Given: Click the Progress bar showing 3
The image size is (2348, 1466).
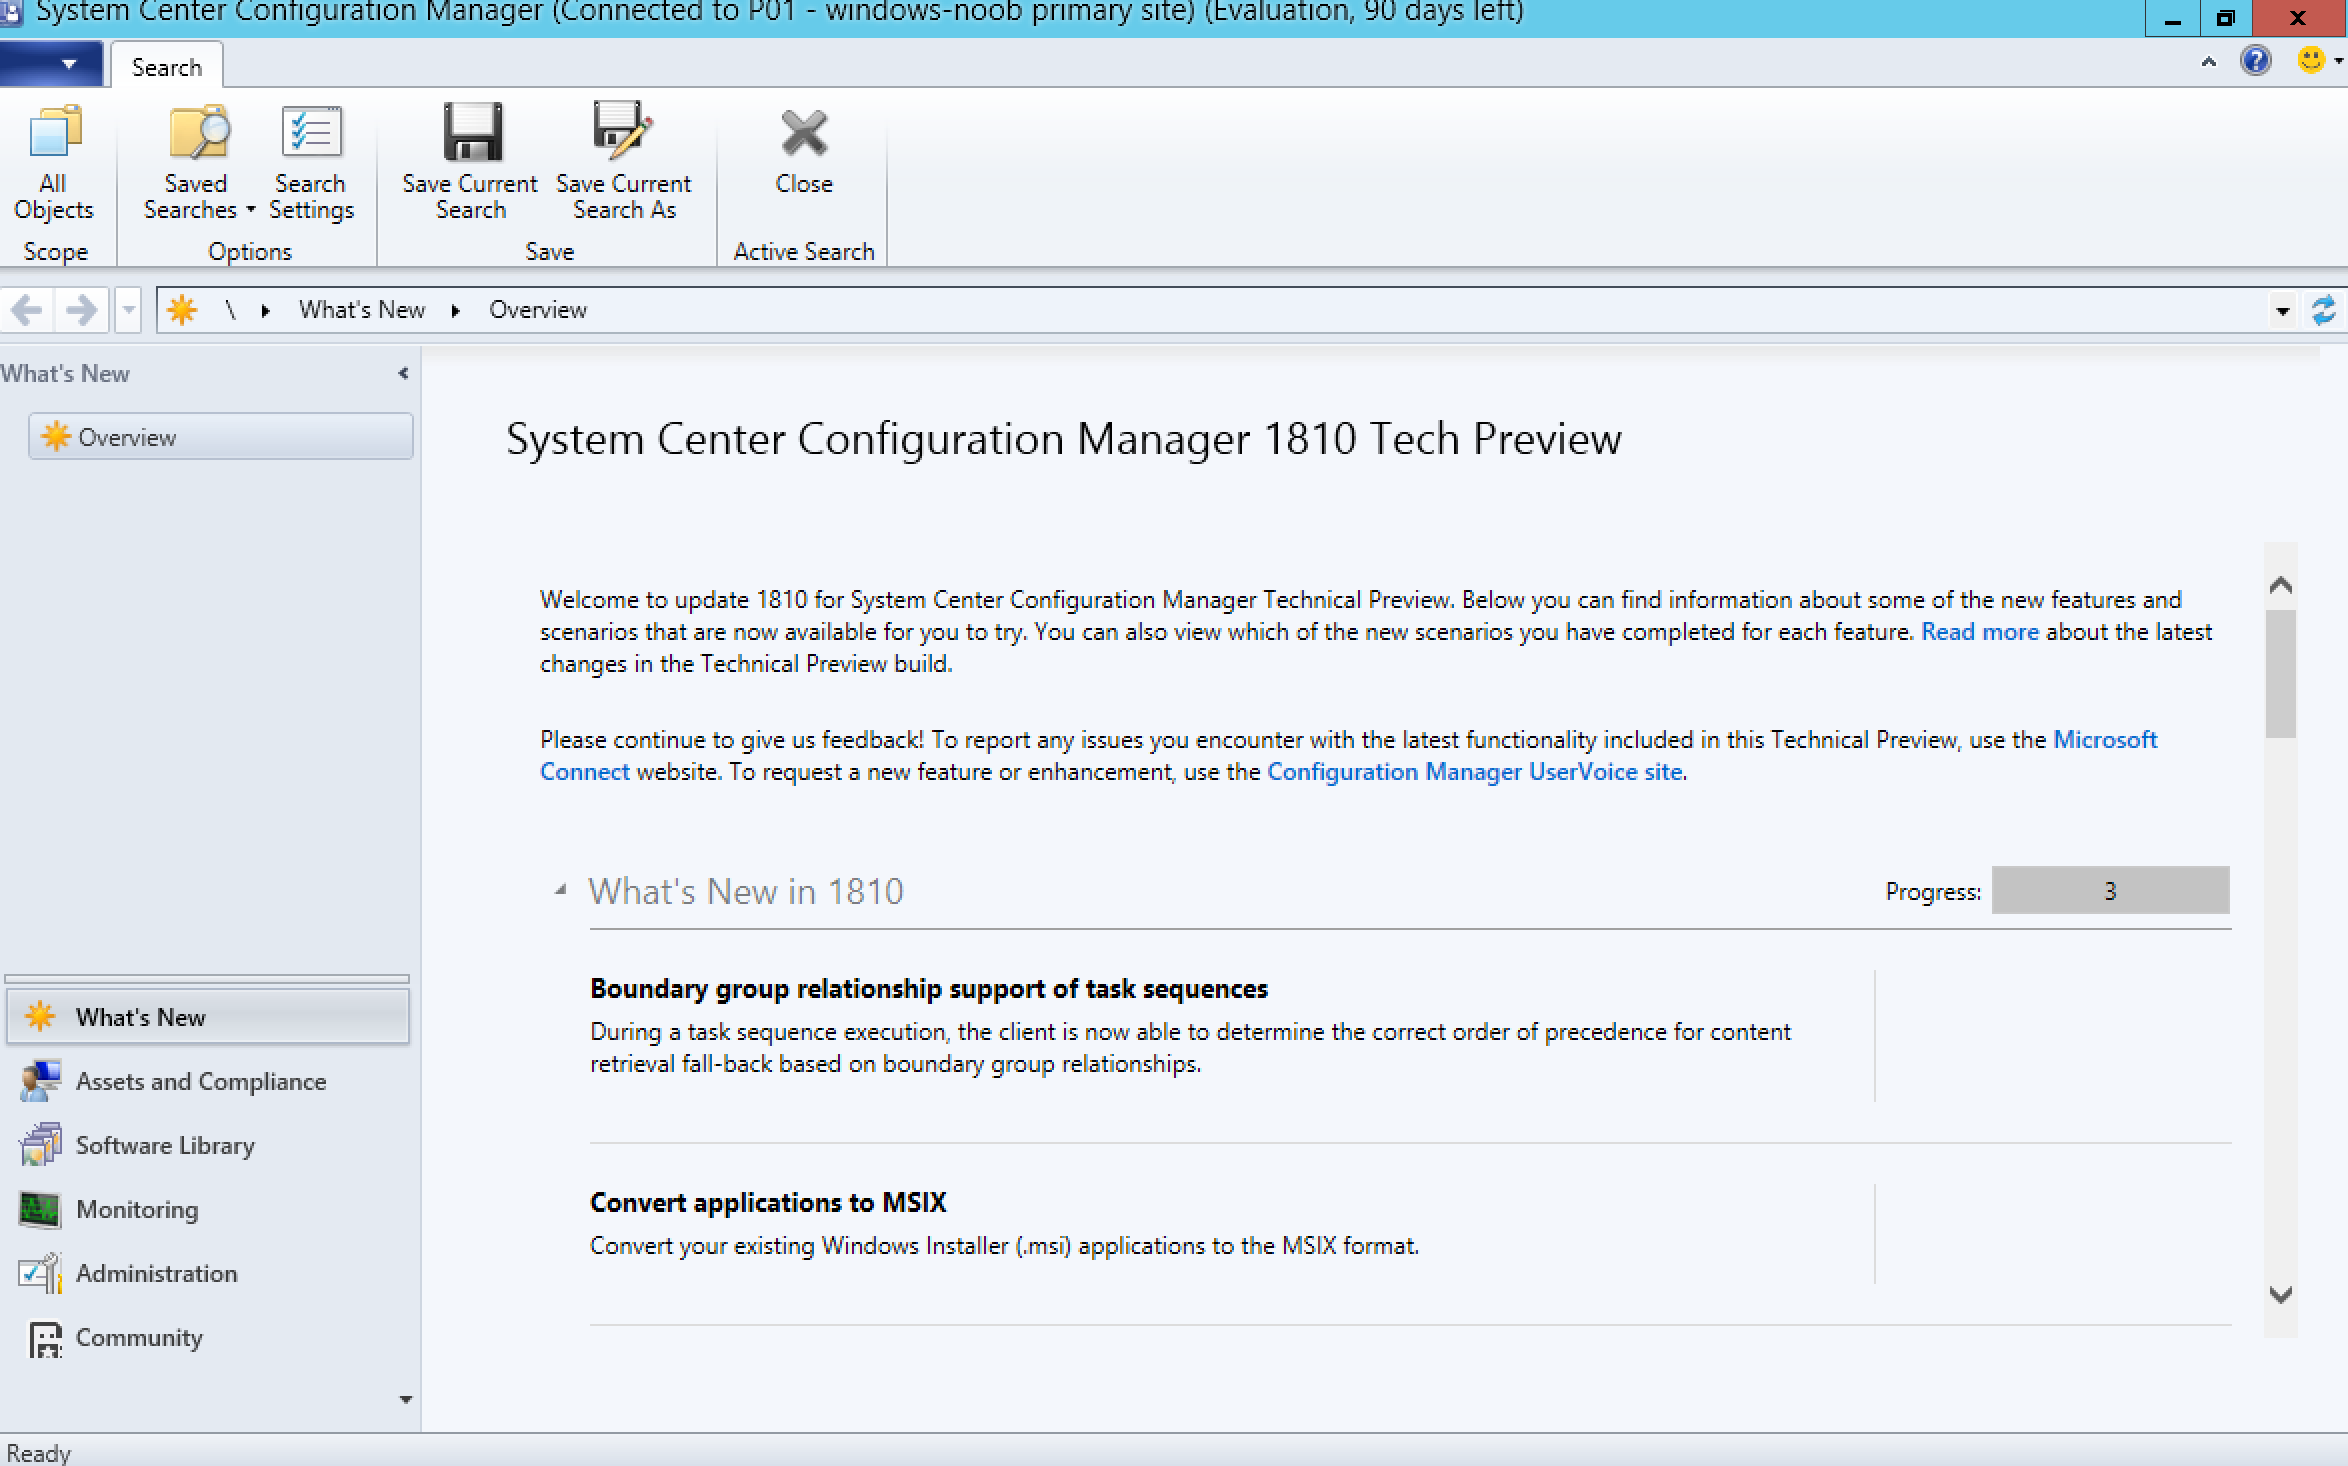Looking at the screenshot, I should (x=2110, y=890).
